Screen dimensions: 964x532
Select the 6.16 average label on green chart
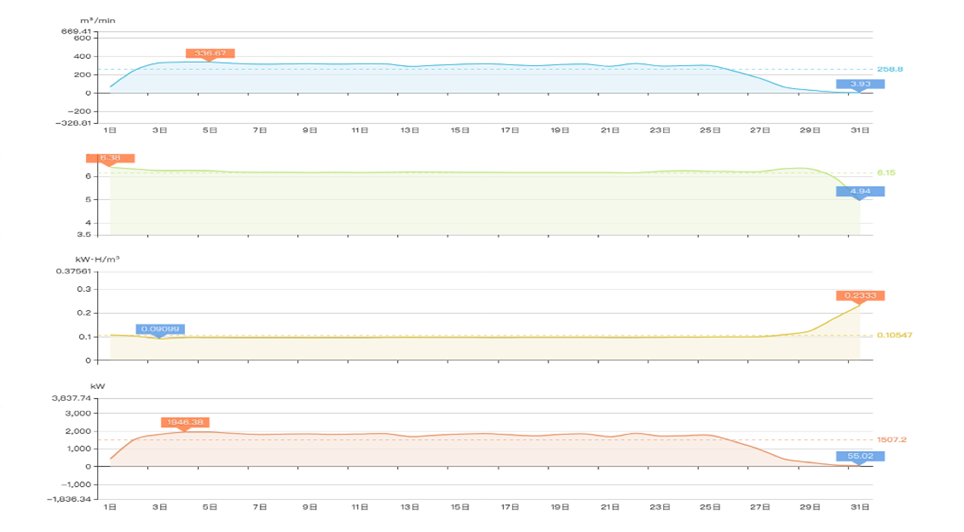click(x=886, y=173)
